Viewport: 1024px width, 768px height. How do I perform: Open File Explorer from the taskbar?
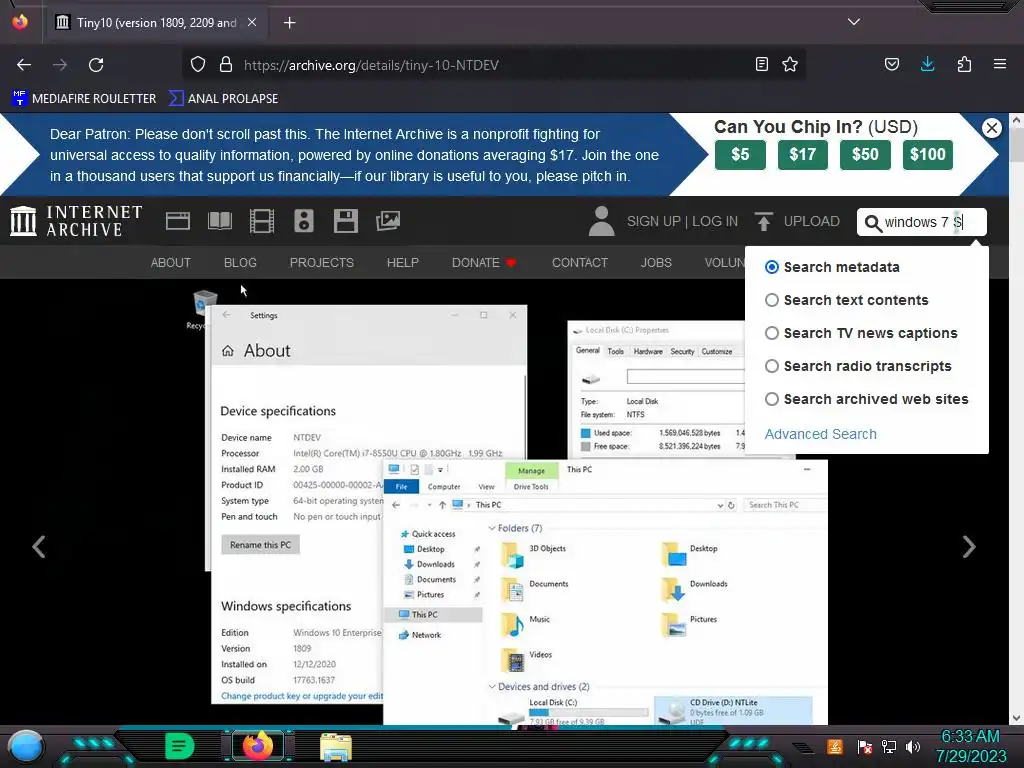click(336, 746)
